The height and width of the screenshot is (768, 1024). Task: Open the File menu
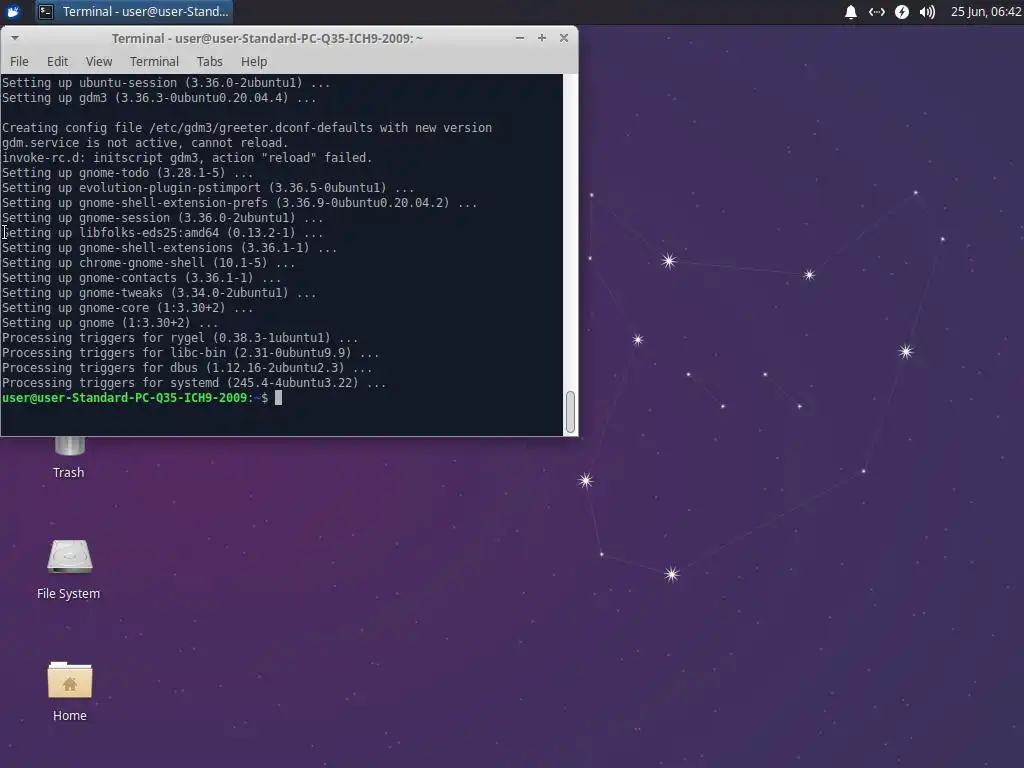pyautogui.click(x=19, y=61)
